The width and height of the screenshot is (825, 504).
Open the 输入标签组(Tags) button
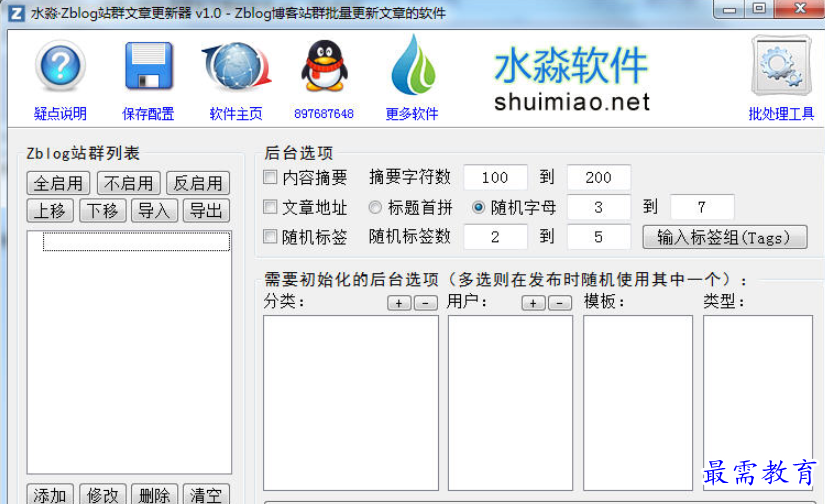click(x=725, y=237)
